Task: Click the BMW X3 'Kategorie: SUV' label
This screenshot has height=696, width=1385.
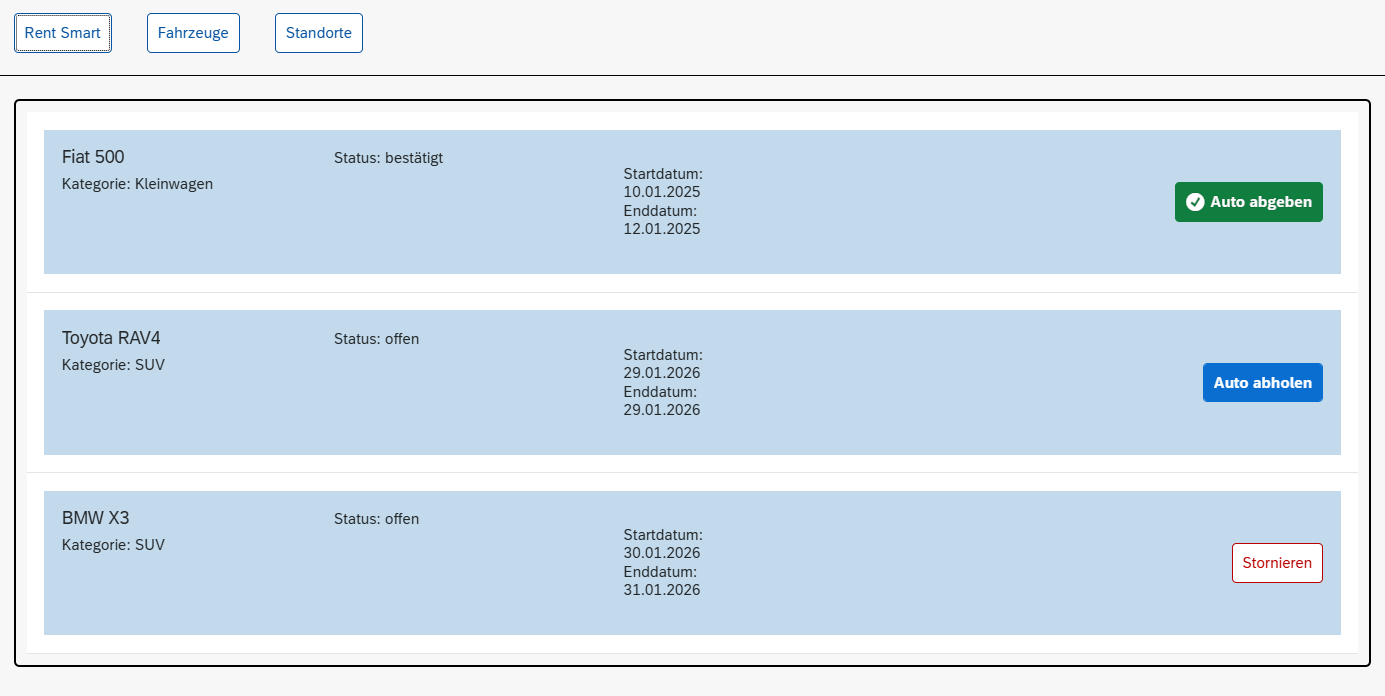Action: [113, 545]
